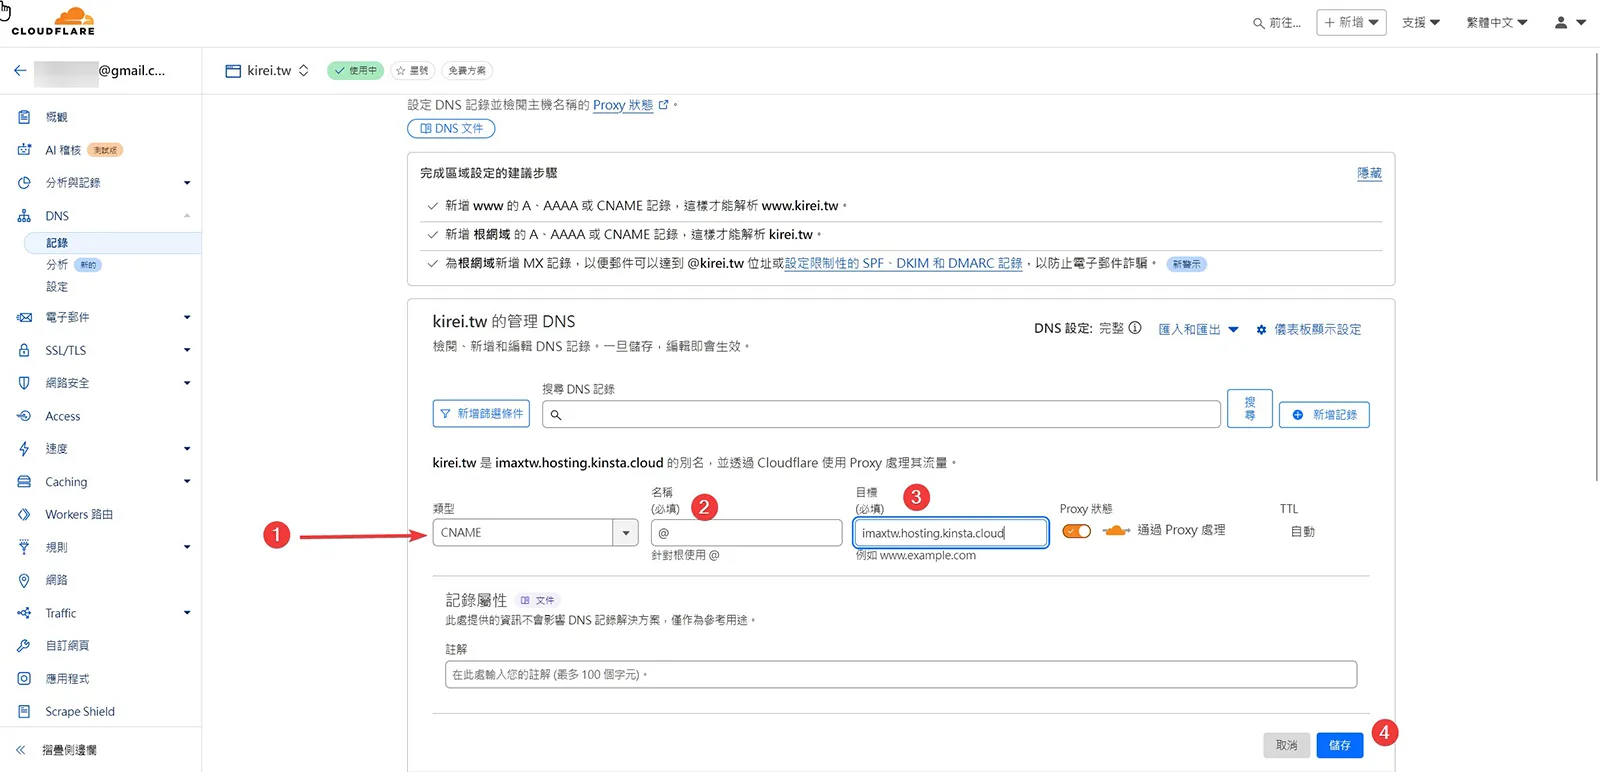Open 應用程式 sidebar icon
The height and width of the screenshot is (772, 1600).
(x=24, y=678)
